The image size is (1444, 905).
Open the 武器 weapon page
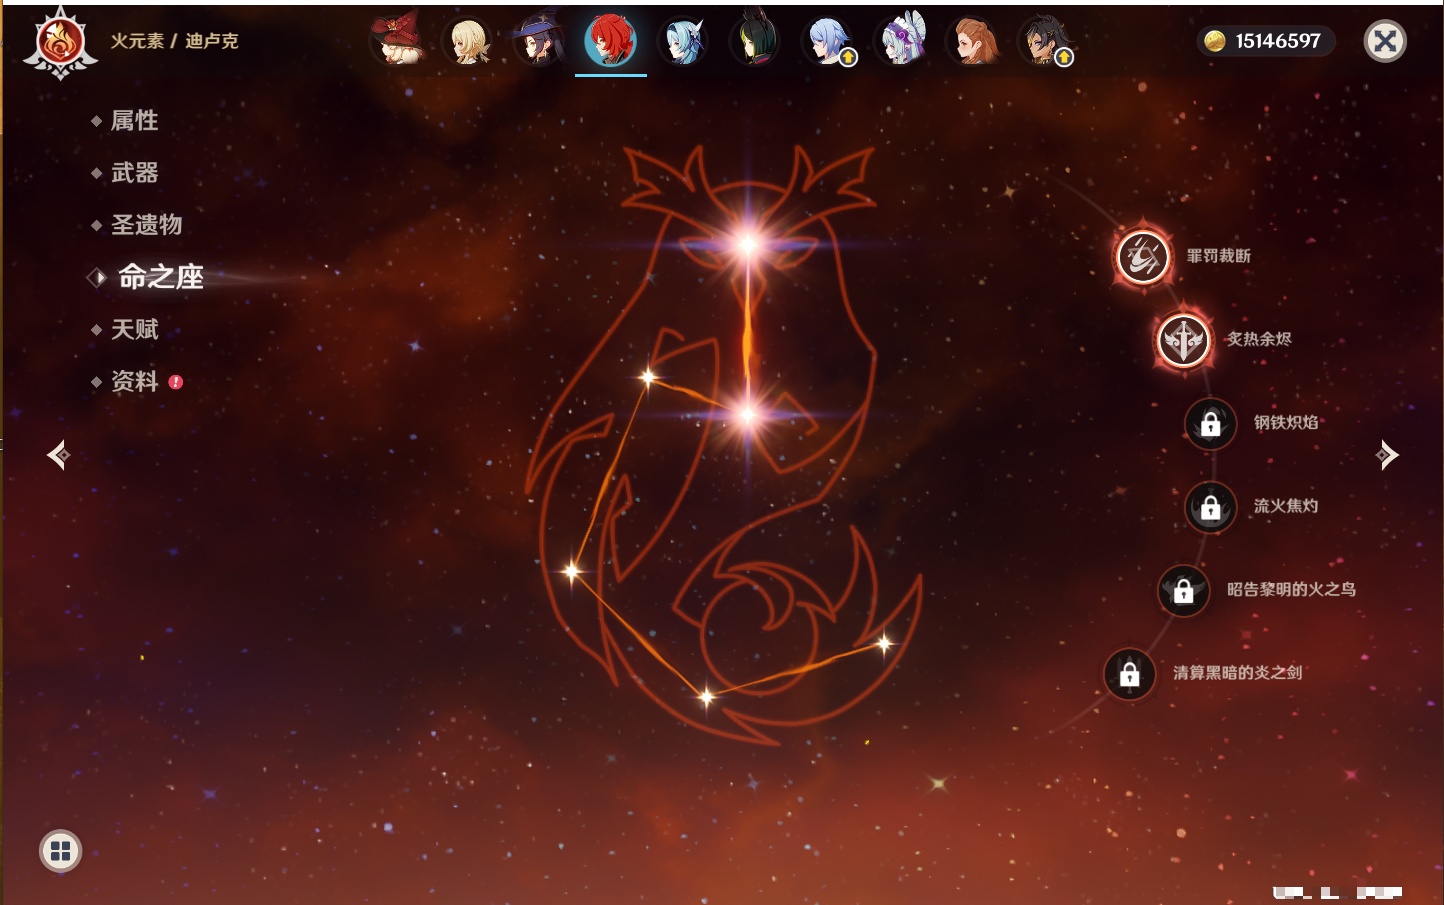pyautogui.click(x=134, y=173)
